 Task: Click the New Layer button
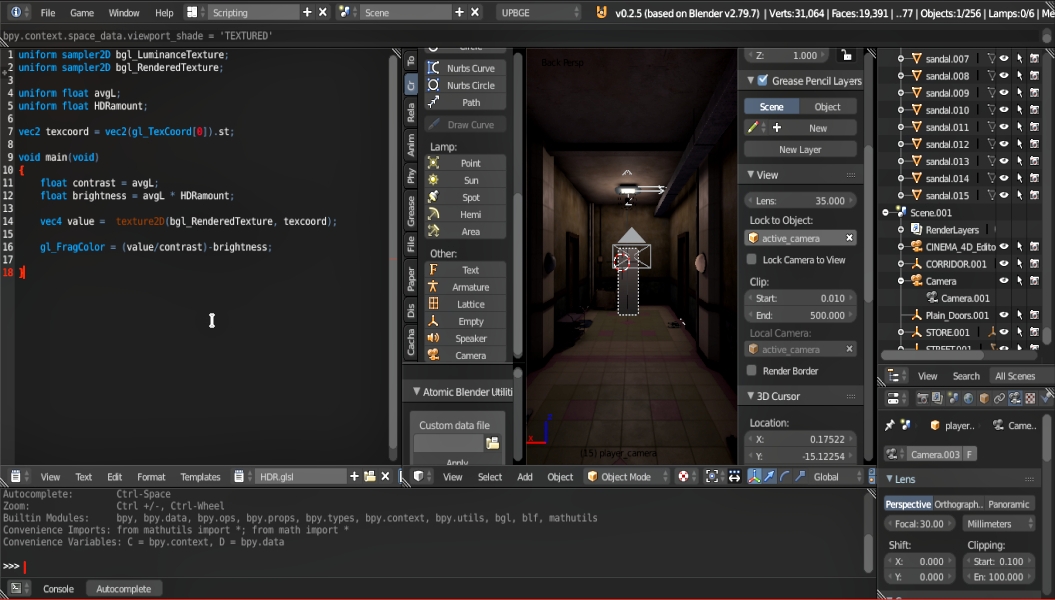tap(800, 150)
